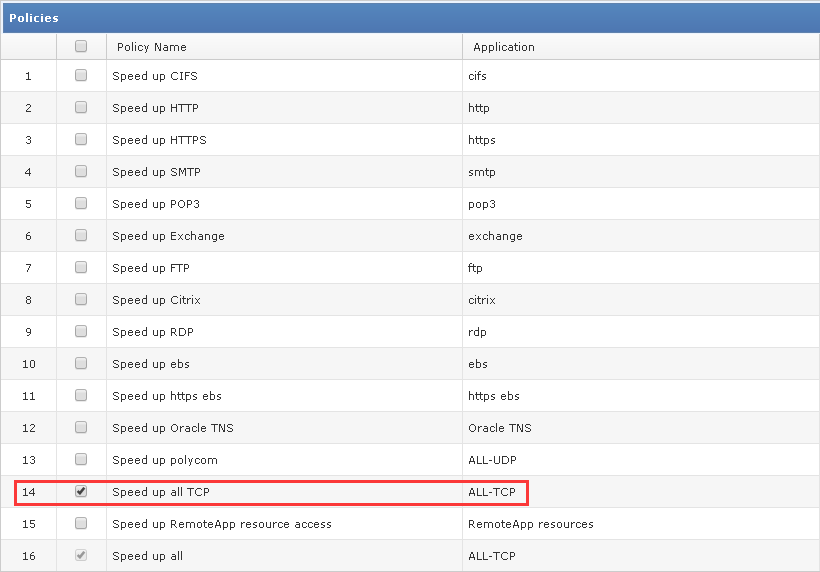Check the Speed up polycom box
This screenshot has width=820, height=572.
click(x=81, y=459)
